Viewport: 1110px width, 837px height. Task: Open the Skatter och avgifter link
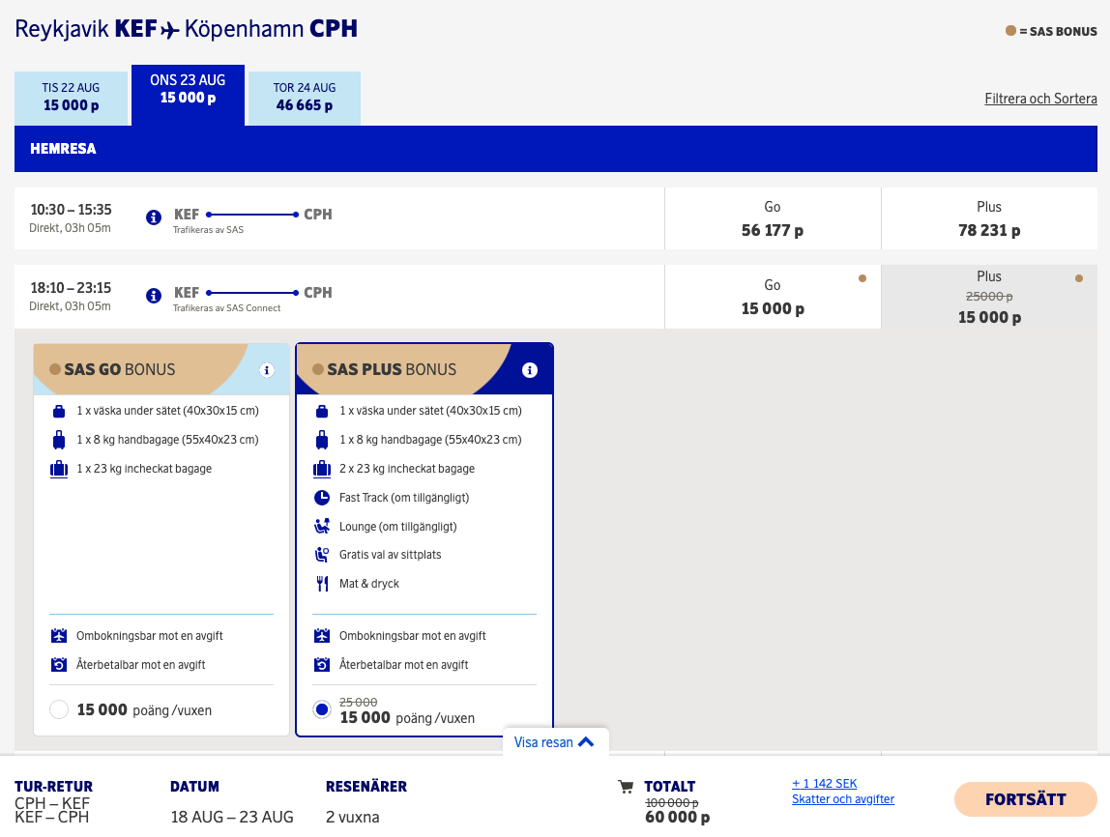click(x=843, y=799)
